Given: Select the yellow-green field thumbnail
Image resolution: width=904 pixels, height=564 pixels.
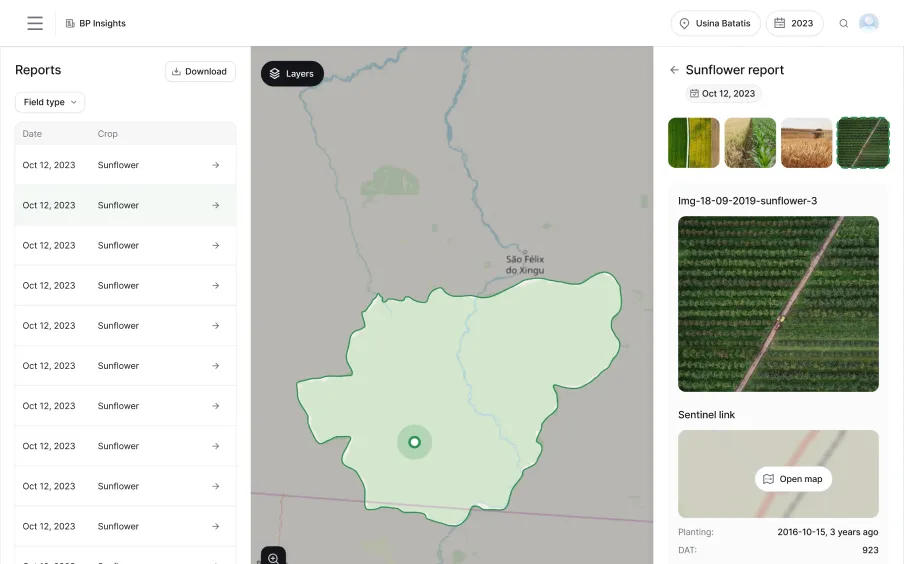Looking at the screenshot, I should coord(694,143).
